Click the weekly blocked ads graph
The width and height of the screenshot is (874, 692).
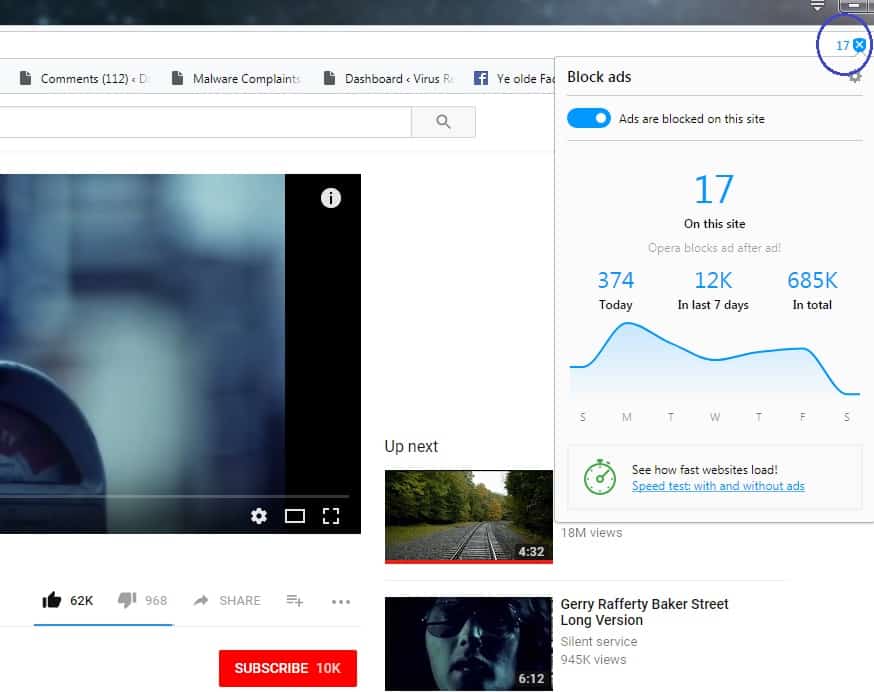(714, 360)
